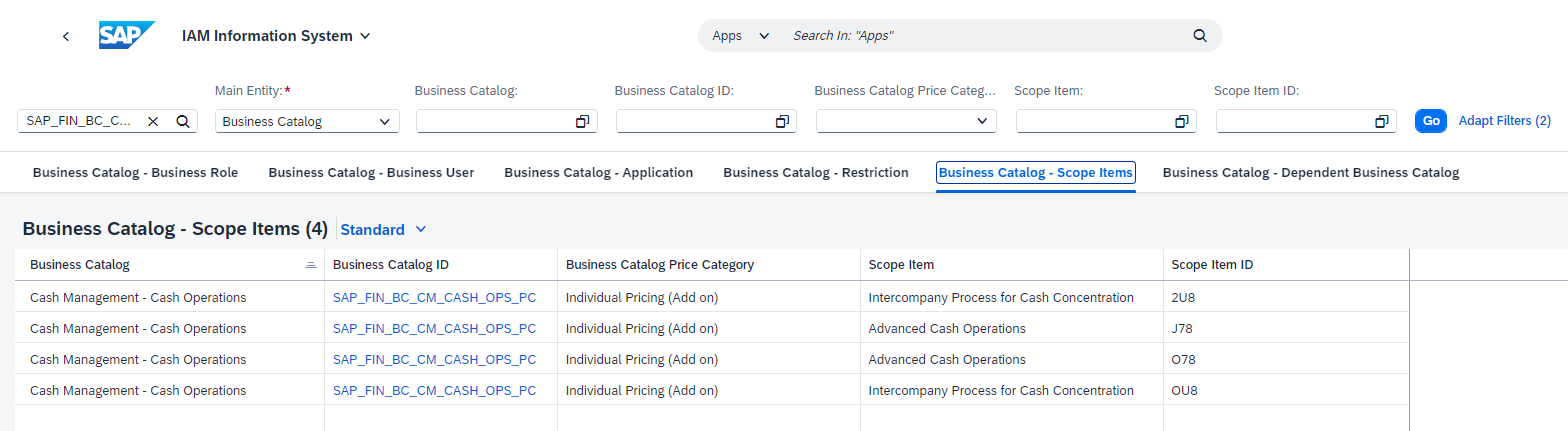Open Adapt Filters (2)
This screenshot has width=1568, height=431.
pyautogui.click(x=1504, y=121)
